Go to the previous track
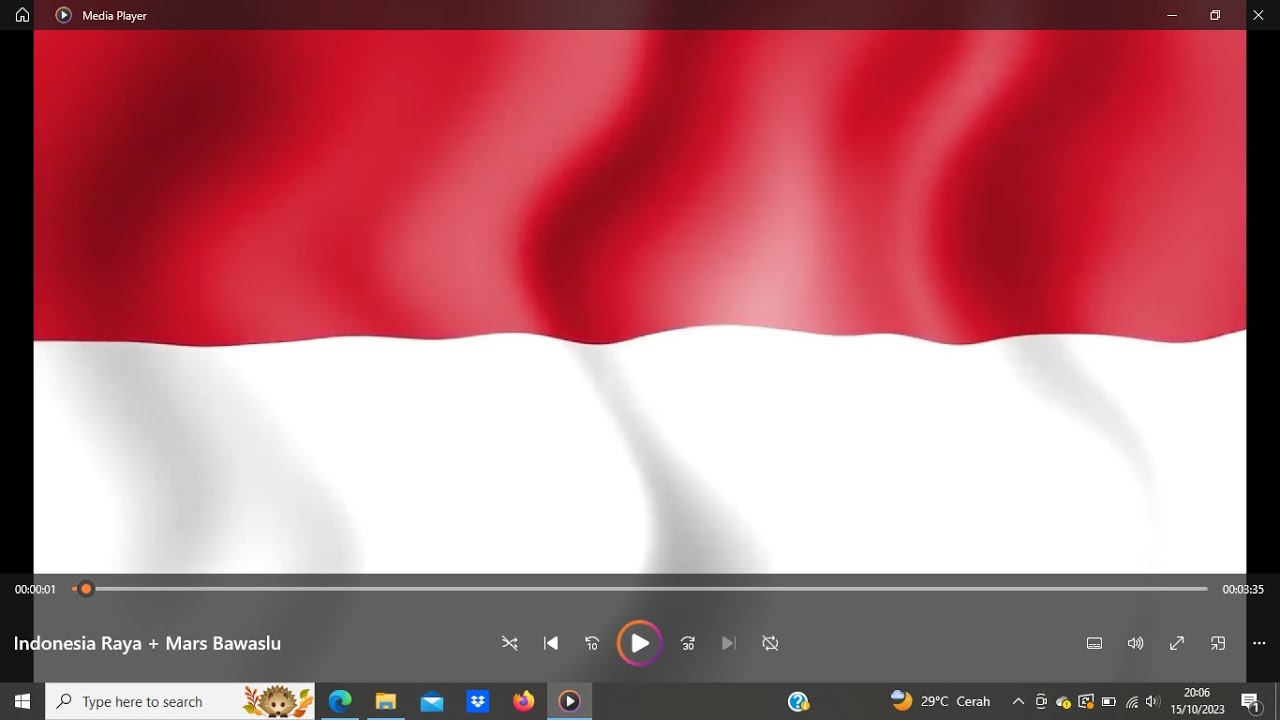The image size is (1280, 720). (x=551, y=643)
